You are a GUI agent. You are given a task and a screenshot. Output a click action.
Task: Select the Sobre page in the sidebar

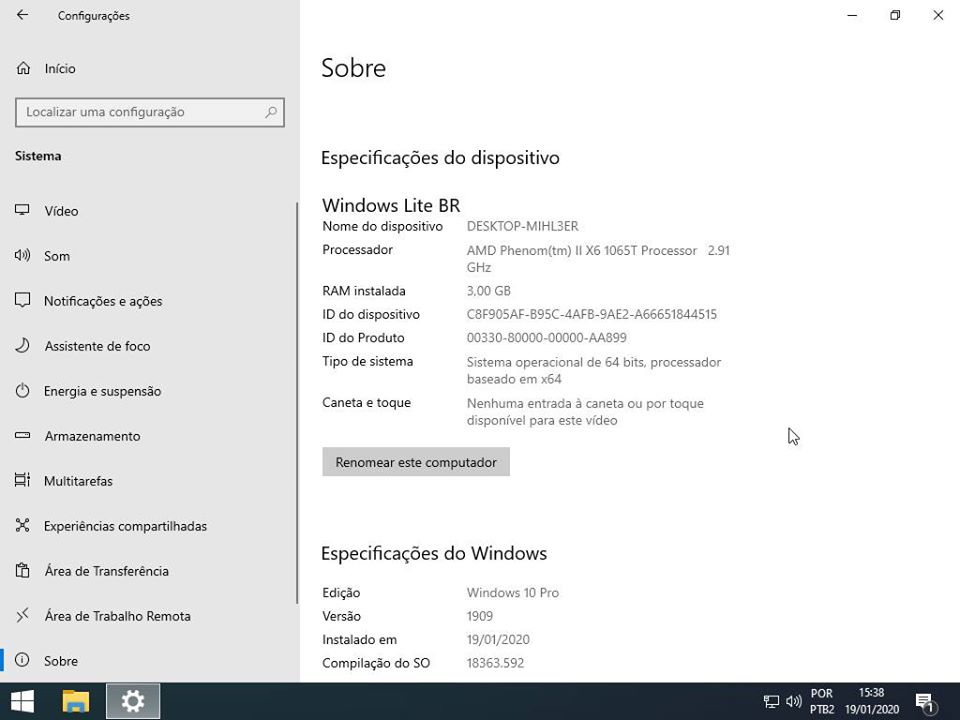(61, 661)
